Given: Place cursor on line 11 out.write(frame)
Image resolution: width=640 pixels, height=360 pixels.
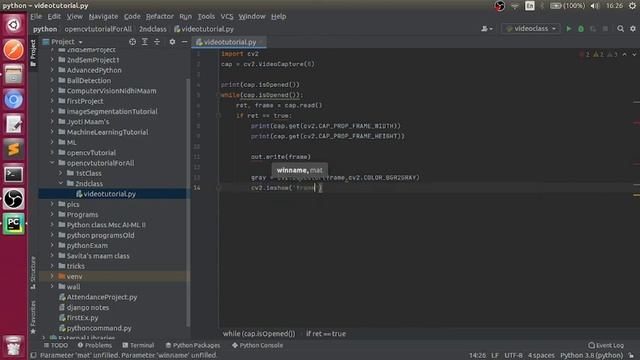Looking at the screenshot, I should (281, 157).
